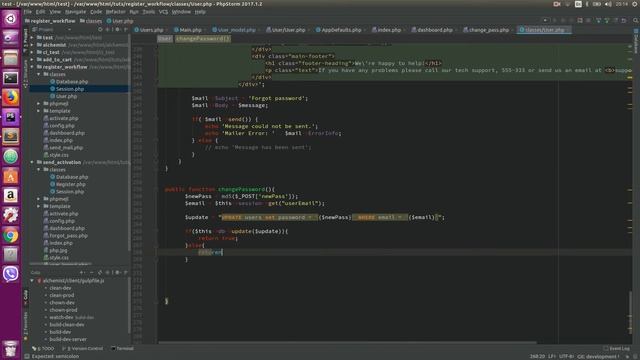Collapse the alchemist/client/gulpfile.js node
Image resolution: width=640 pixels, height=360 pixels.
click(x=32, y=281)
